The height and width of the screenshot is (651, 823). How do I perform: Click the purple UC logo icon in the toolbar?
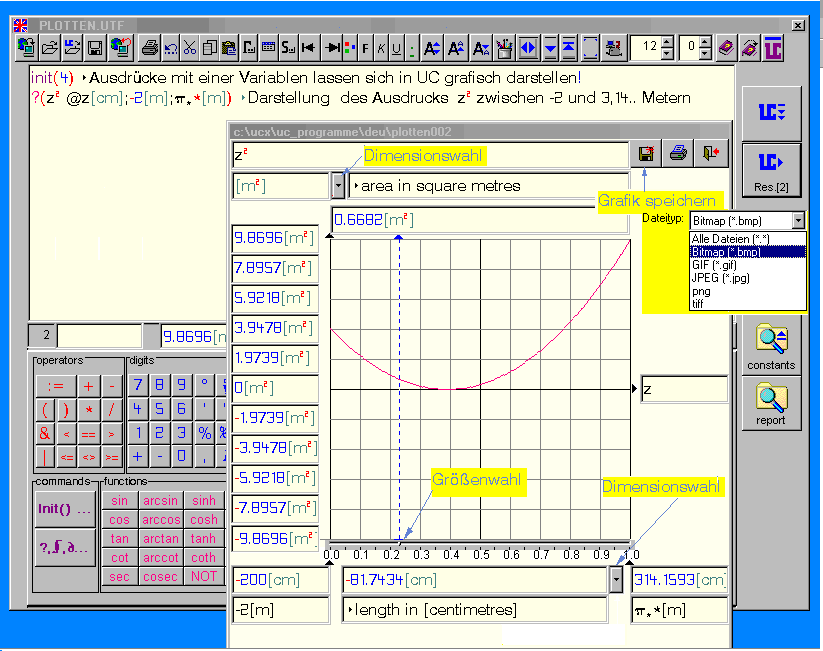pos(773,48)
